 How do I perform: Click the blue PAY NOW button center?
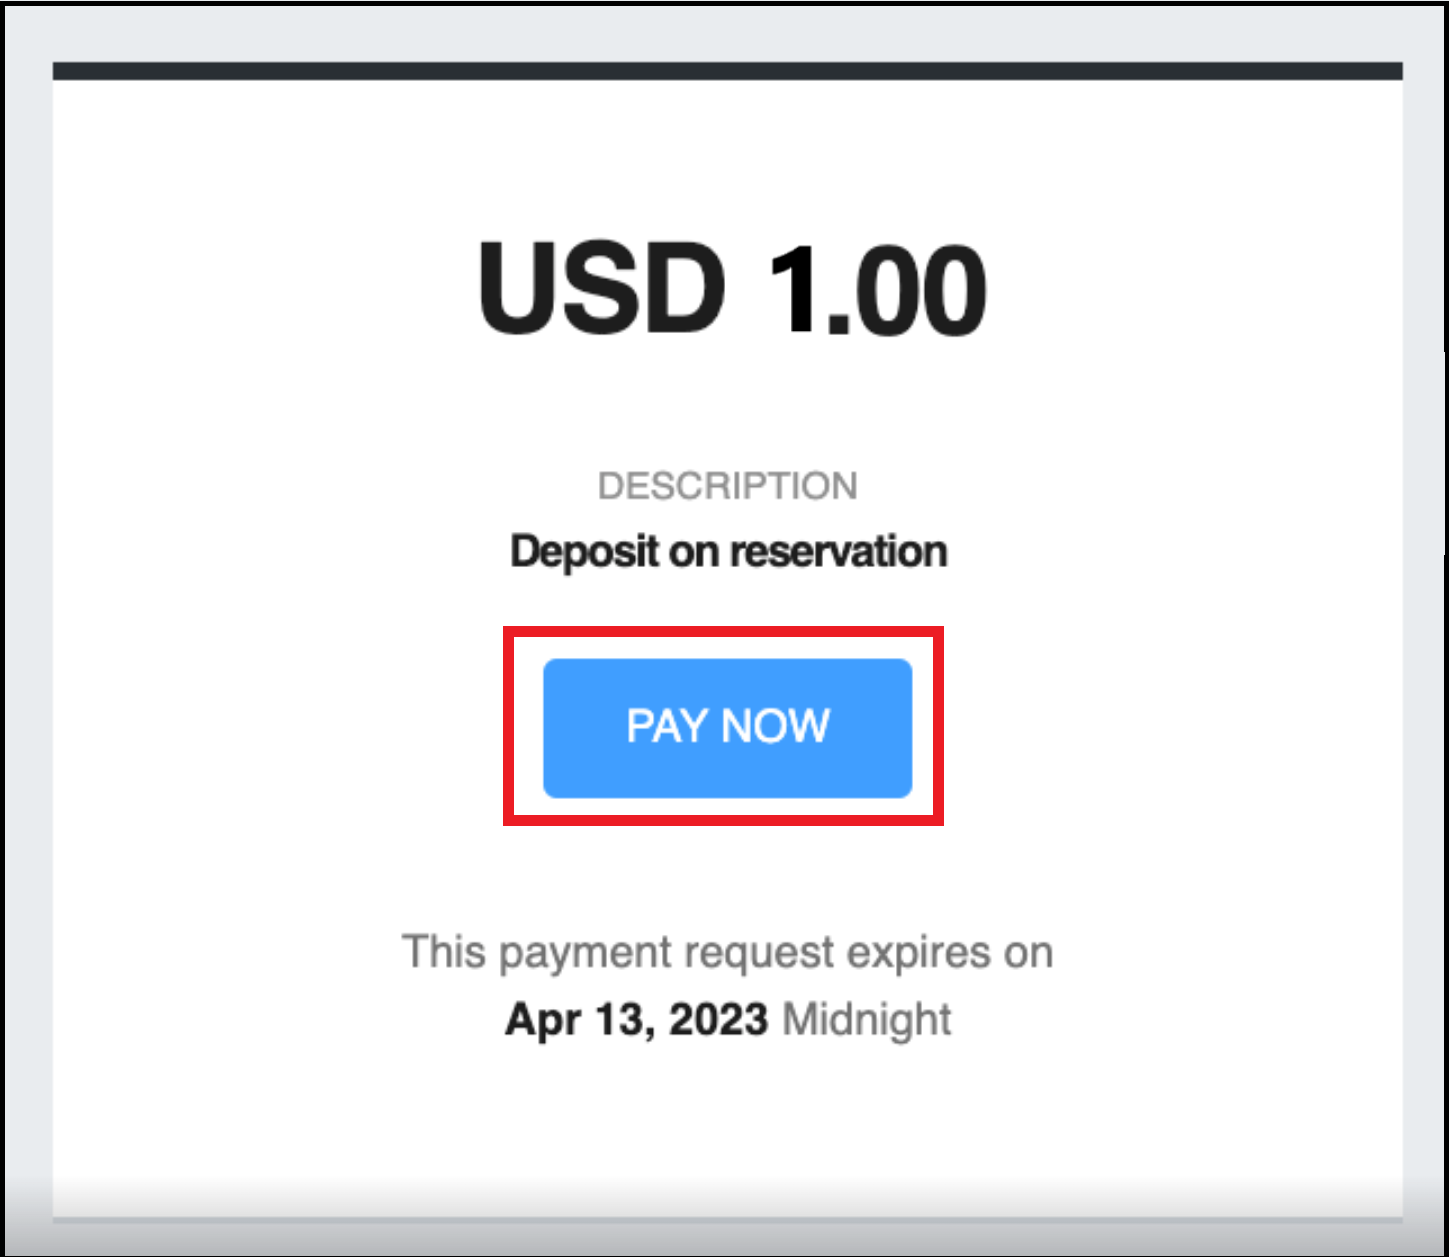727,727
